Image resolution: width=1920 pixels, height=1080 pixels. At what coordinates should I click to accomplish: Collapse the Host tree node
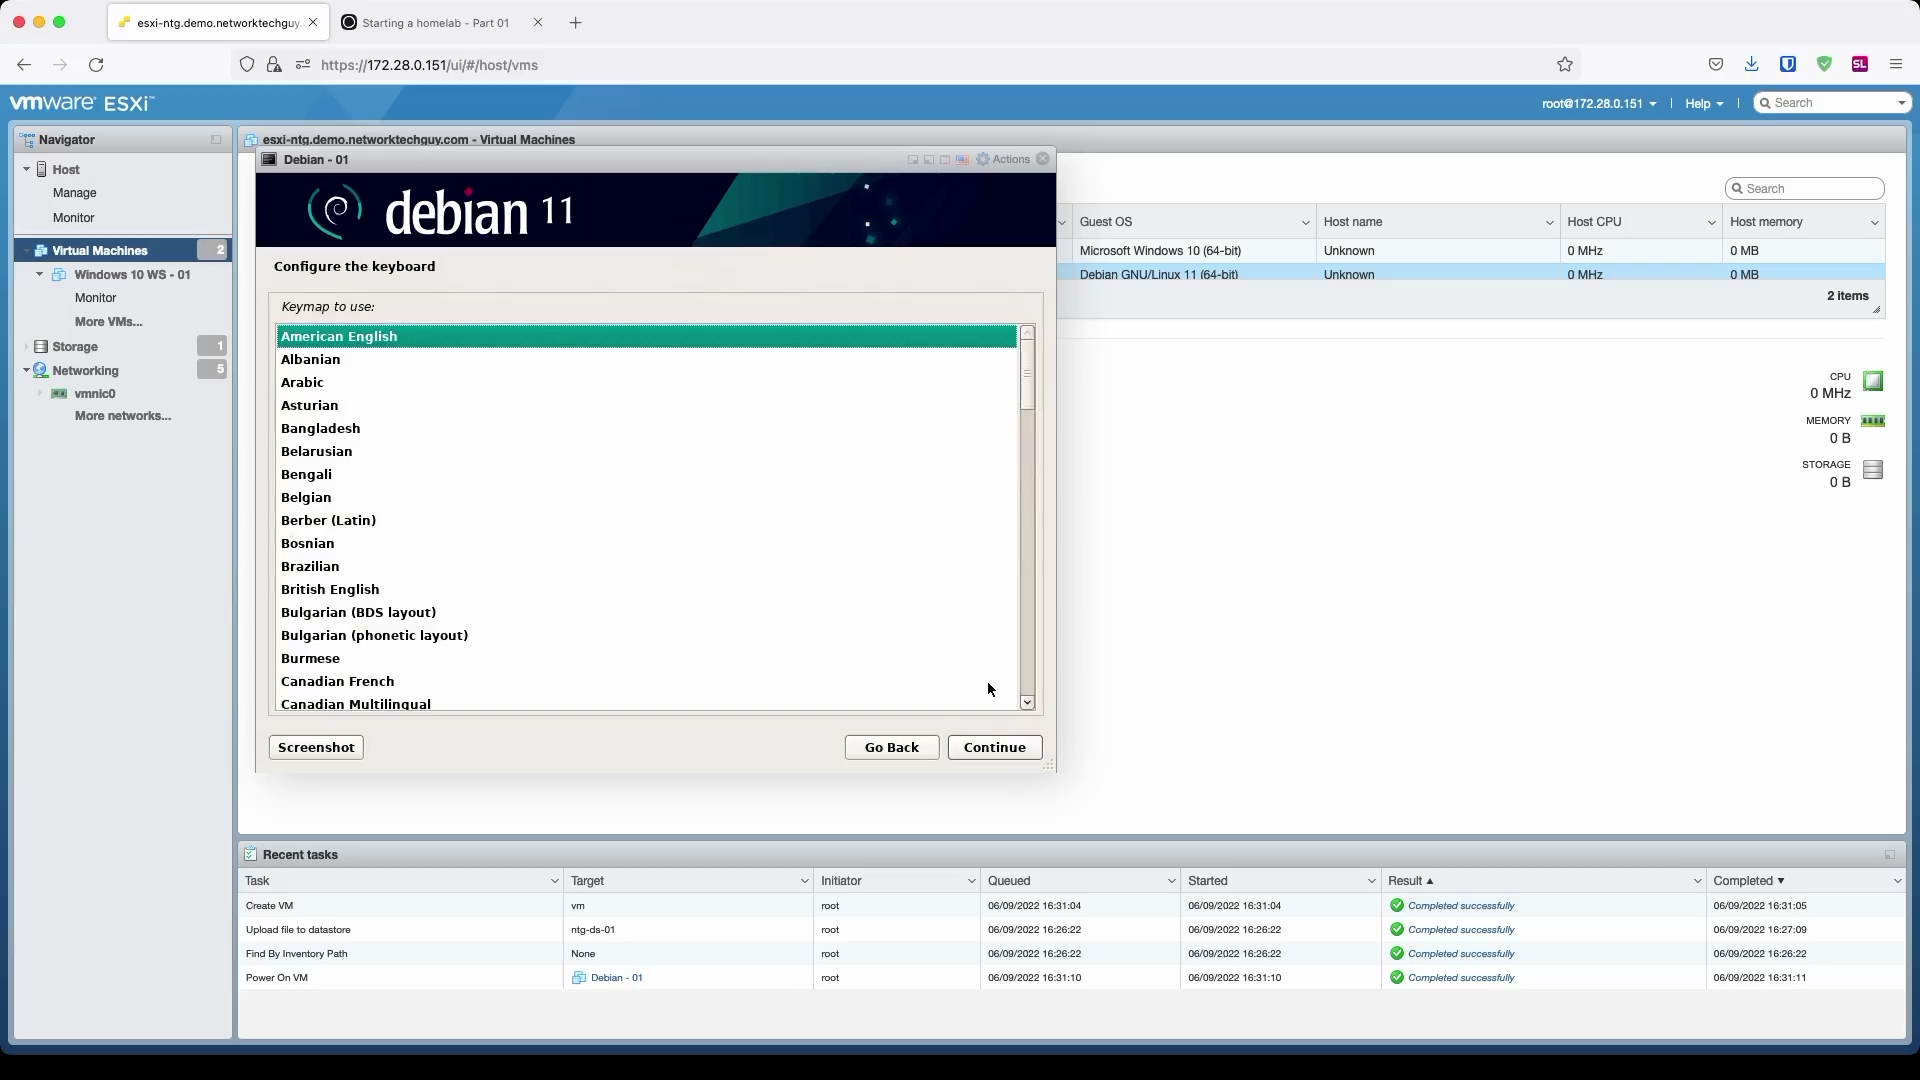pyautogui.click(x=26, y=170)
